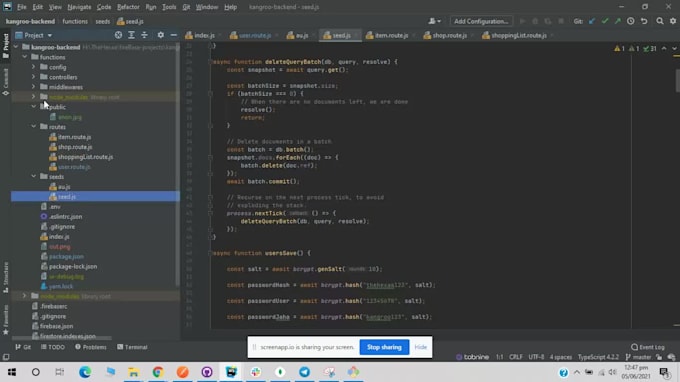Open the Refactor menu

click(x=128, y=7)
